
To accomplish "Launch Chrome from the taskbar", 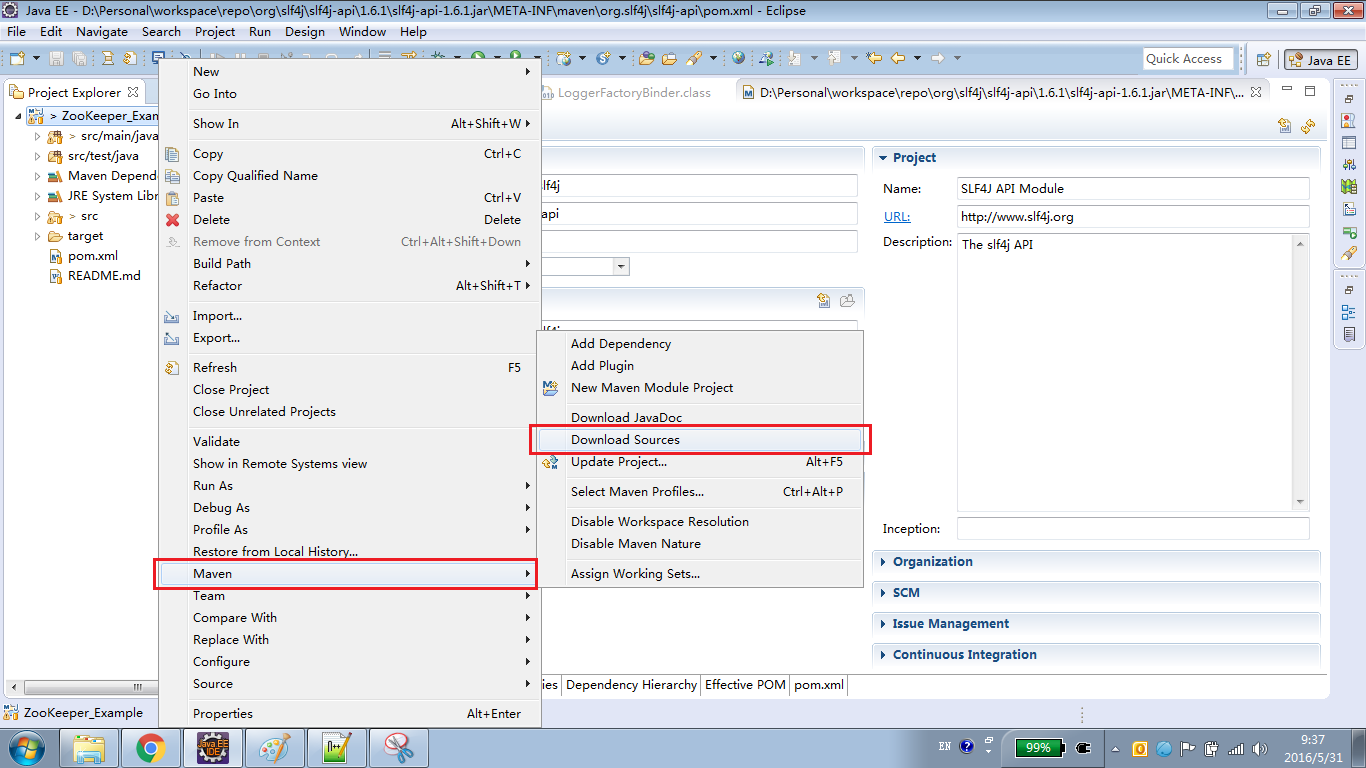I will point(150,747).
